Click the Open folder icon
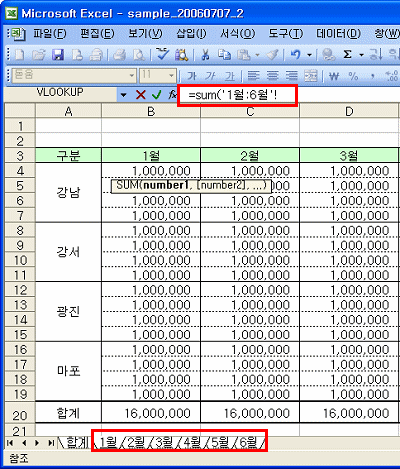This screenshot has height=469, width=400. pyautogui.click(x=39, y=55)
